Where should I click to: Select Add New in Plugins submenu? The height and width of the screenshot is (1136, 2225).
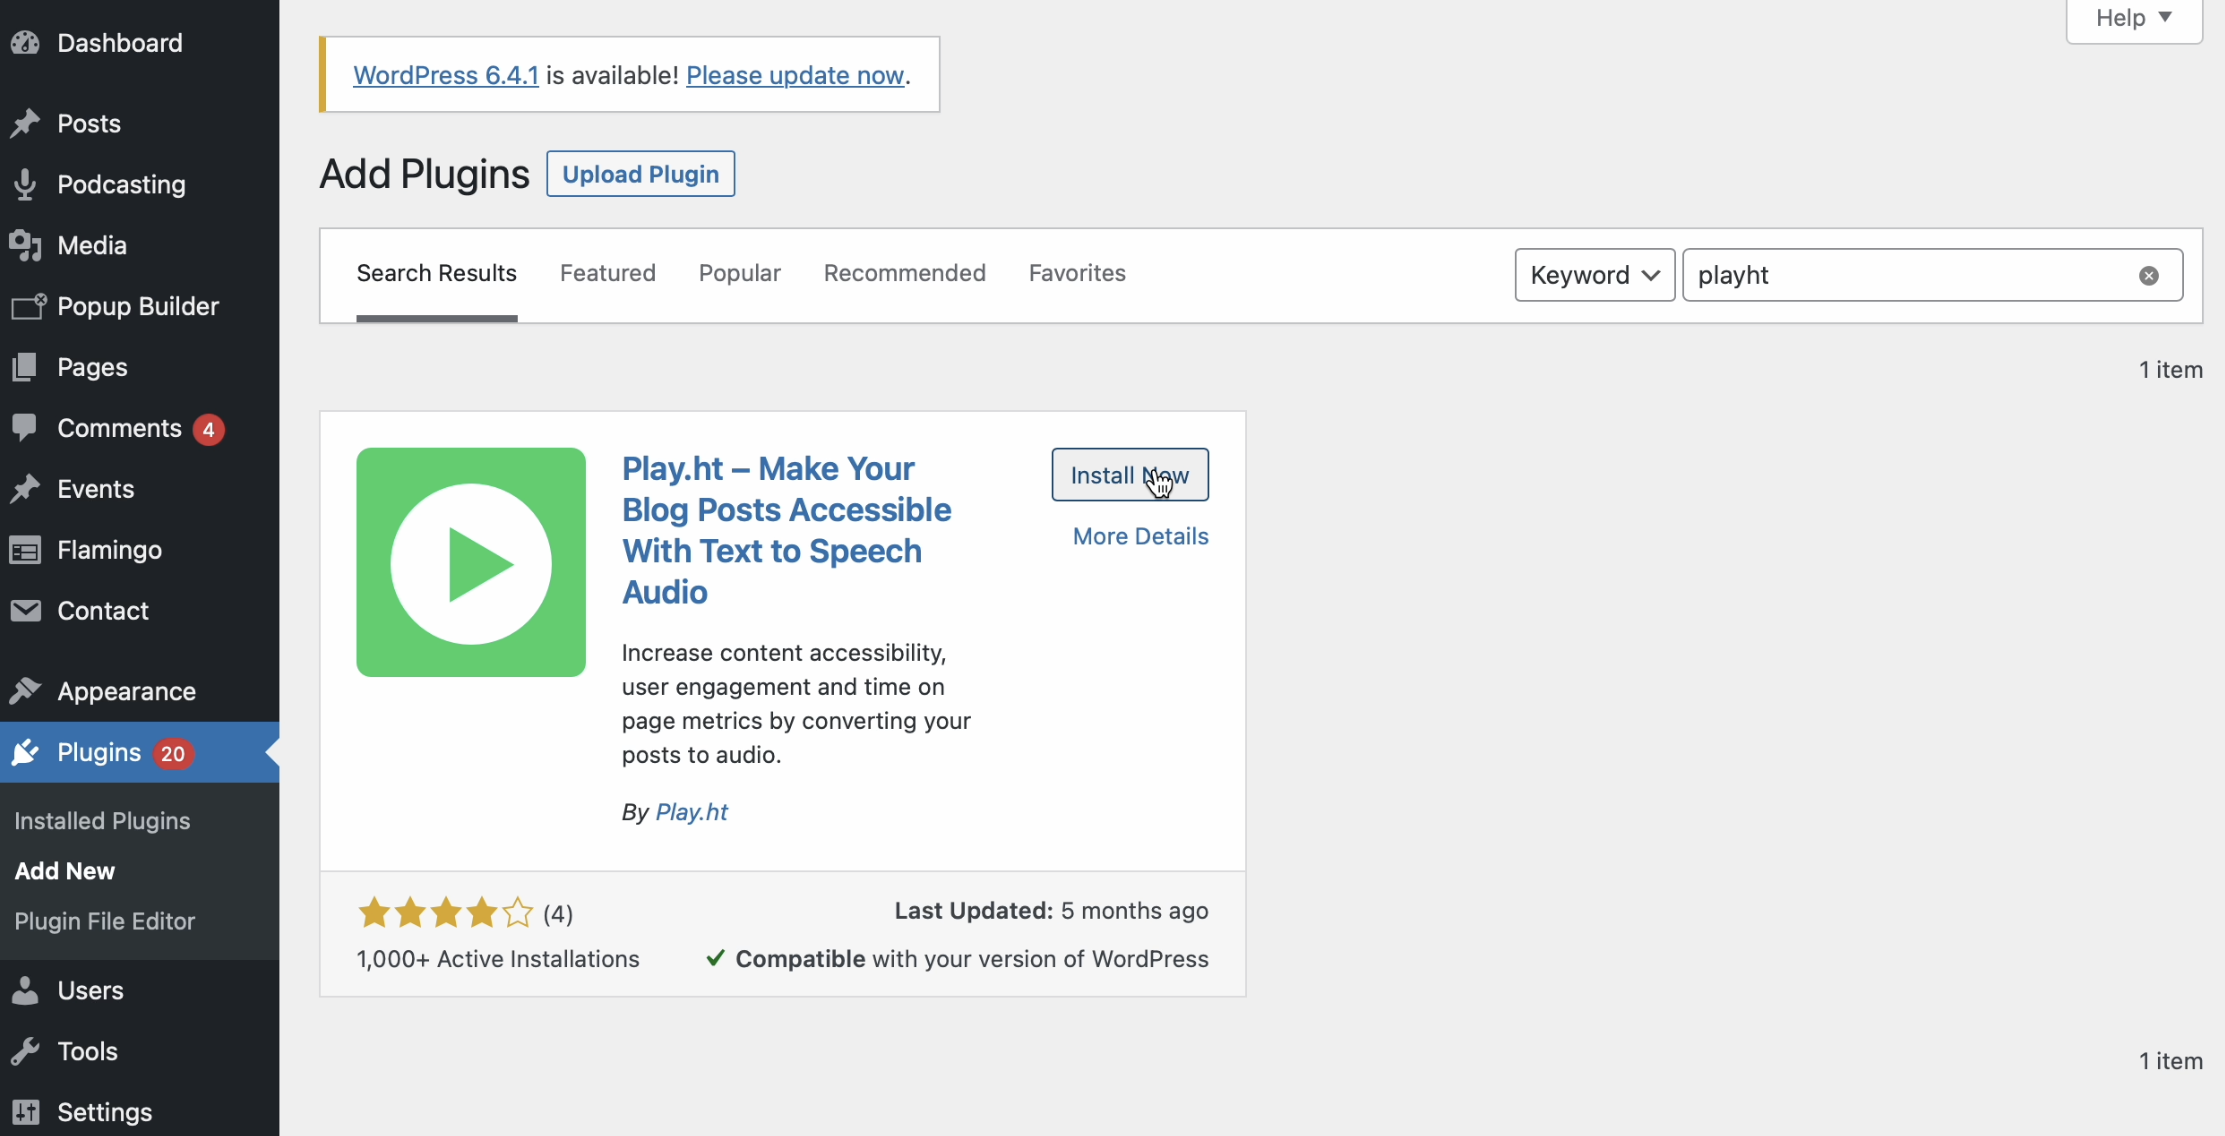point(65,871)
